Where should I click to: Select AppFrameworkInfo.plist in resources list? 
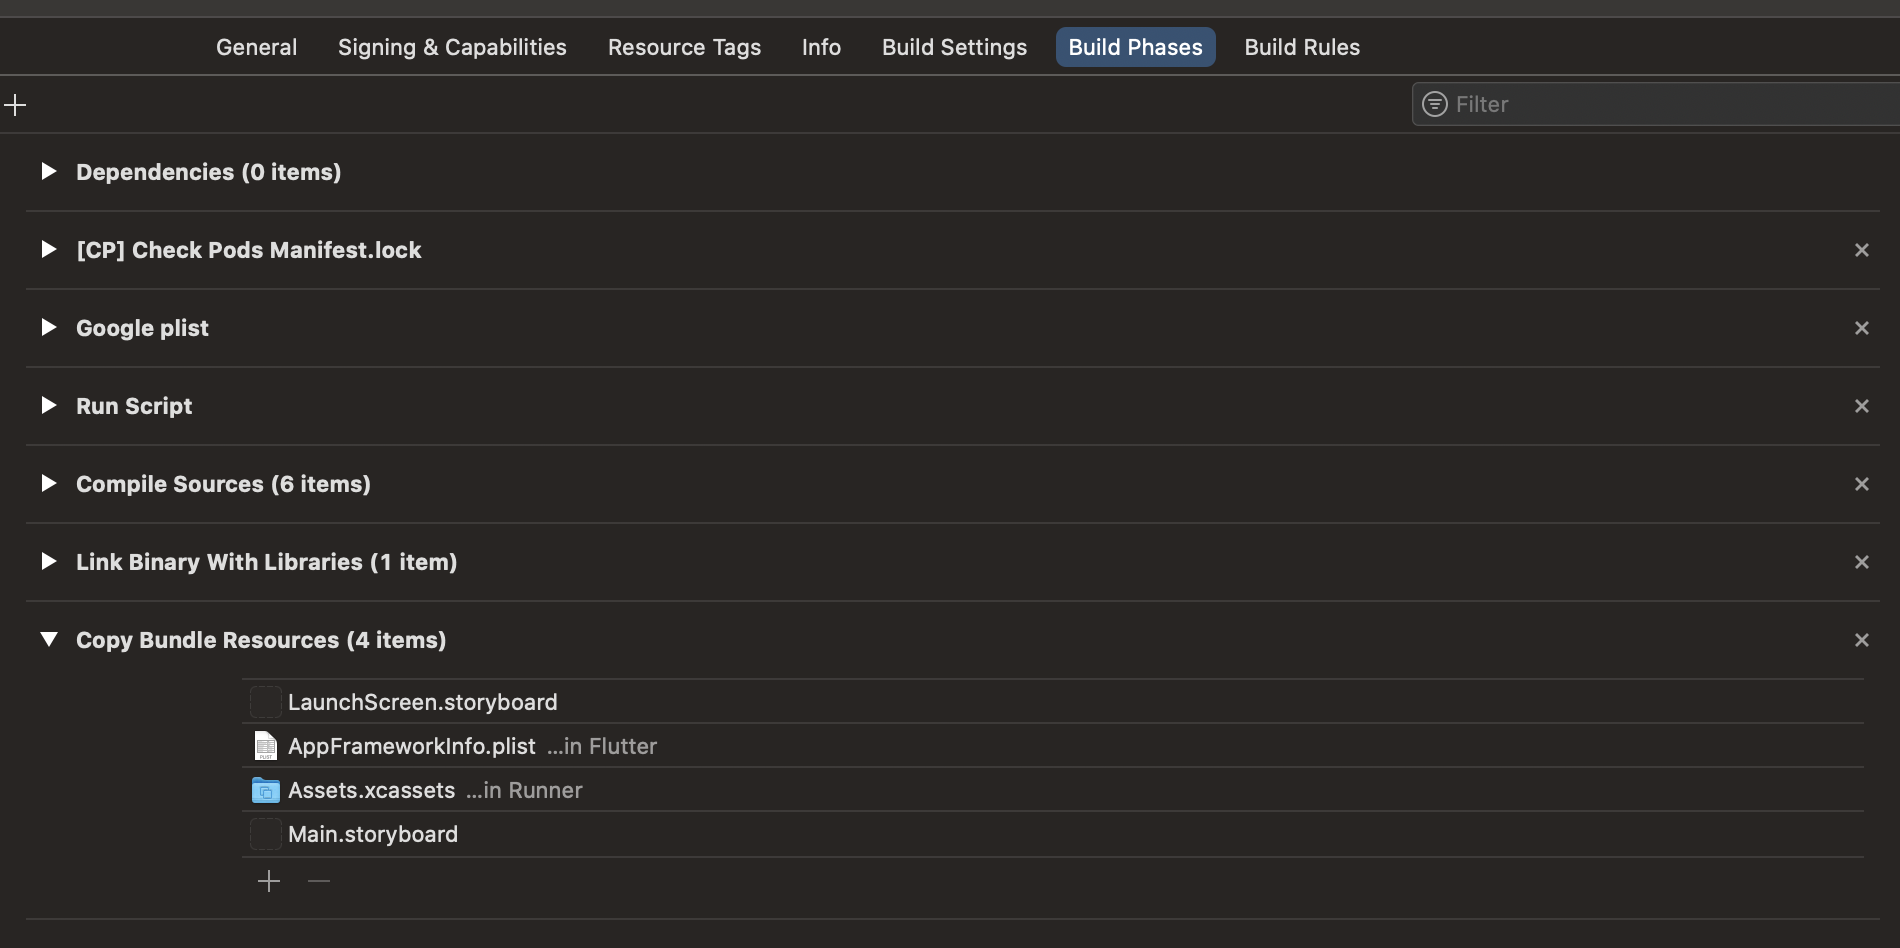412,746
